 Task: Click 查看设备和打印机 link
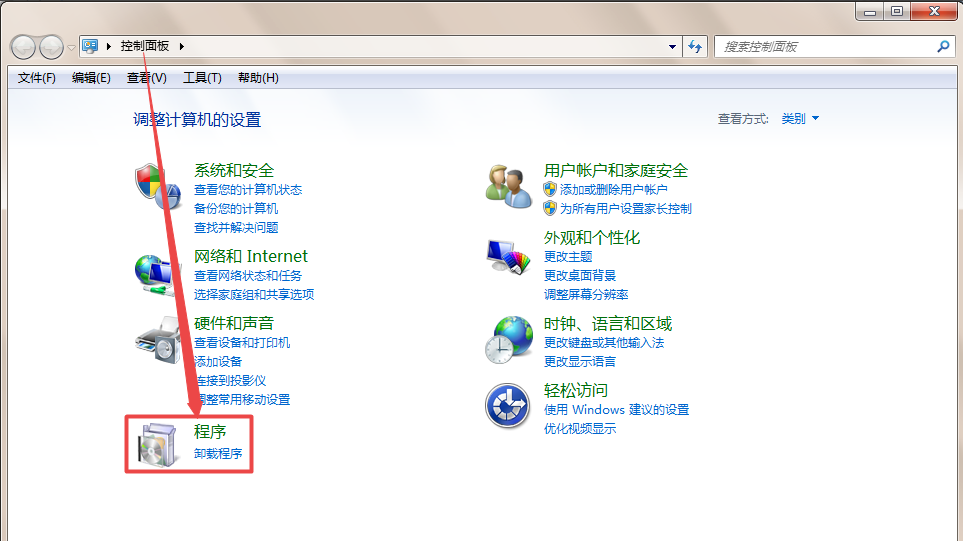(x=242, y=343)
